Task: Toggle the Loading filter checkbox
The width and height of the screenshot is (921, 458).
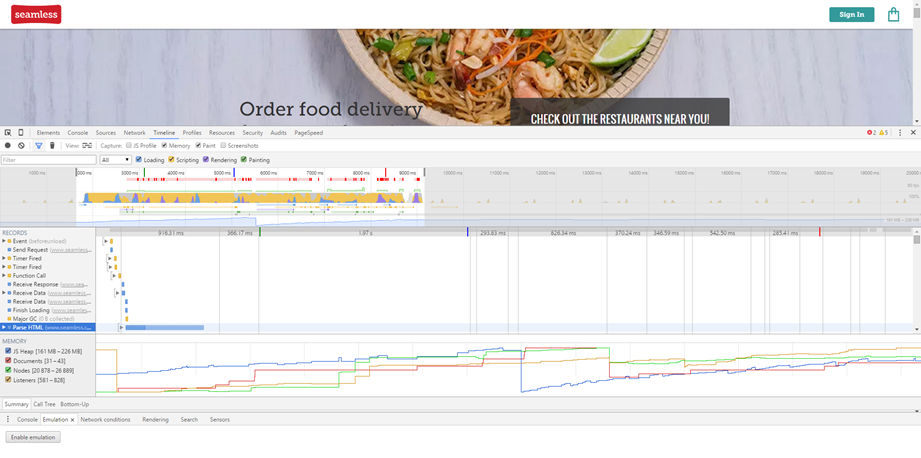Action: [139, 159]
